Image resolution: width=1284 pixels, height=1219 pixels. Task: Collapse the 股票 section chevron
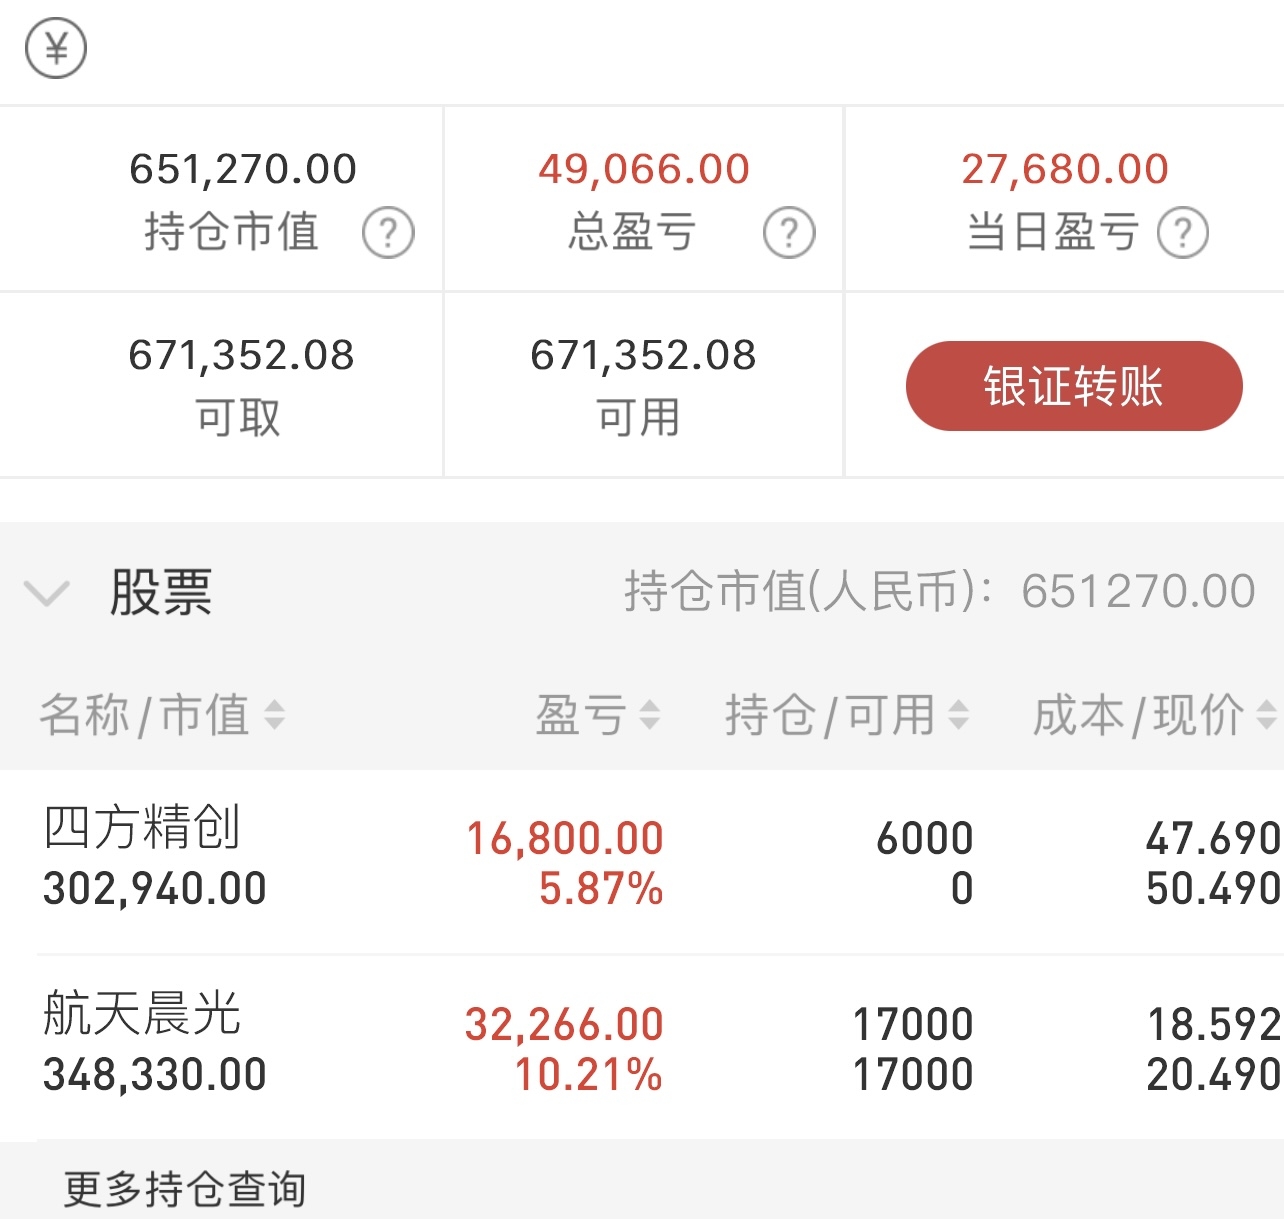click(46, 593)
